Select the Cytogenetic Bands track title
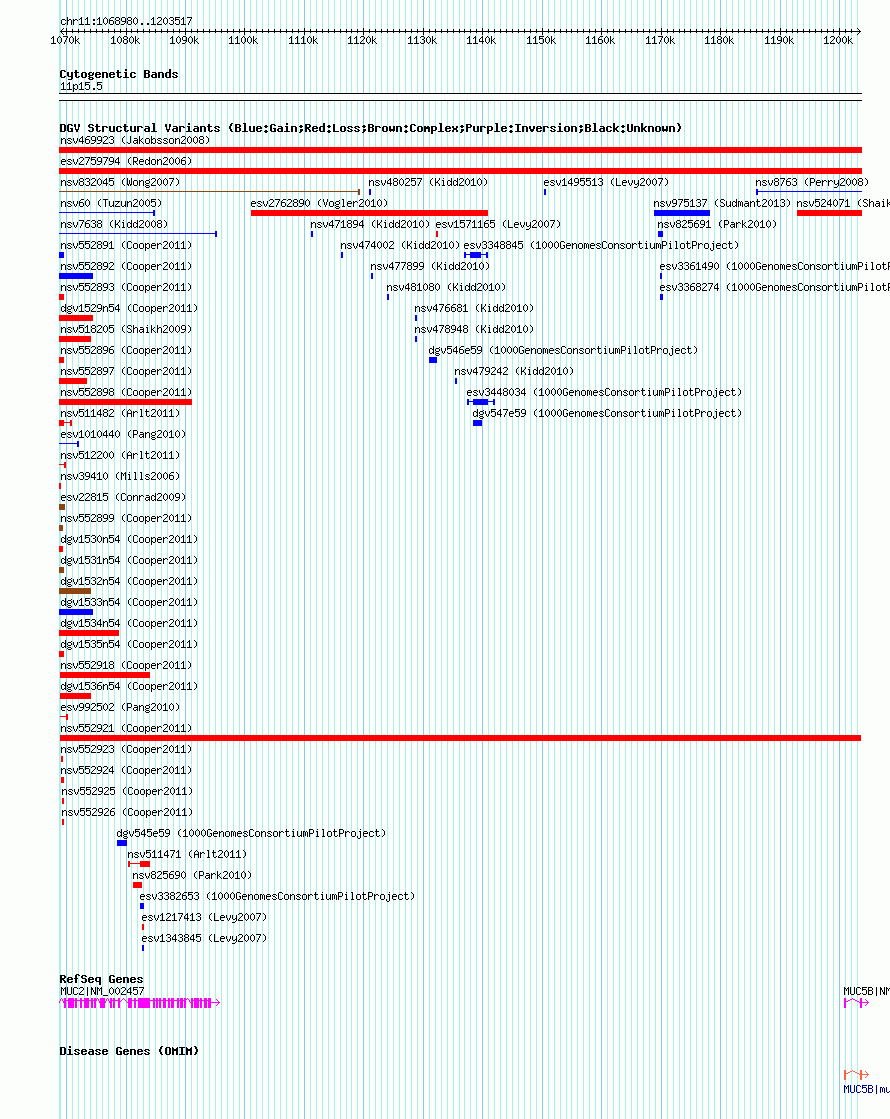The image size is (890, 1119). coord(118,74)
